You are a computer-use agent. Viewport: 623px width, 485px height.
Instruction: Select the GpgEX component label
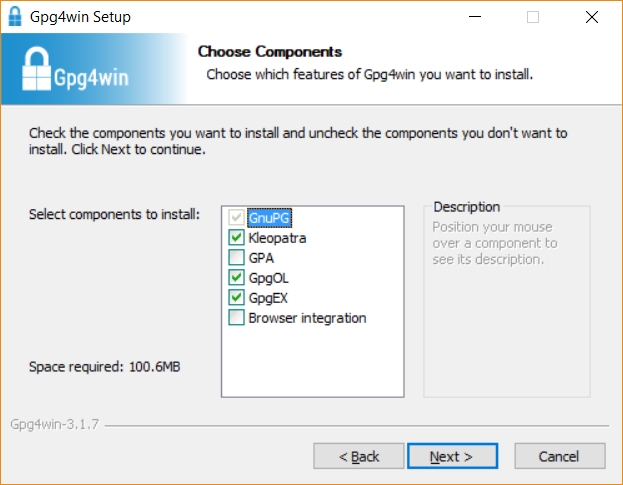point(268,298)
